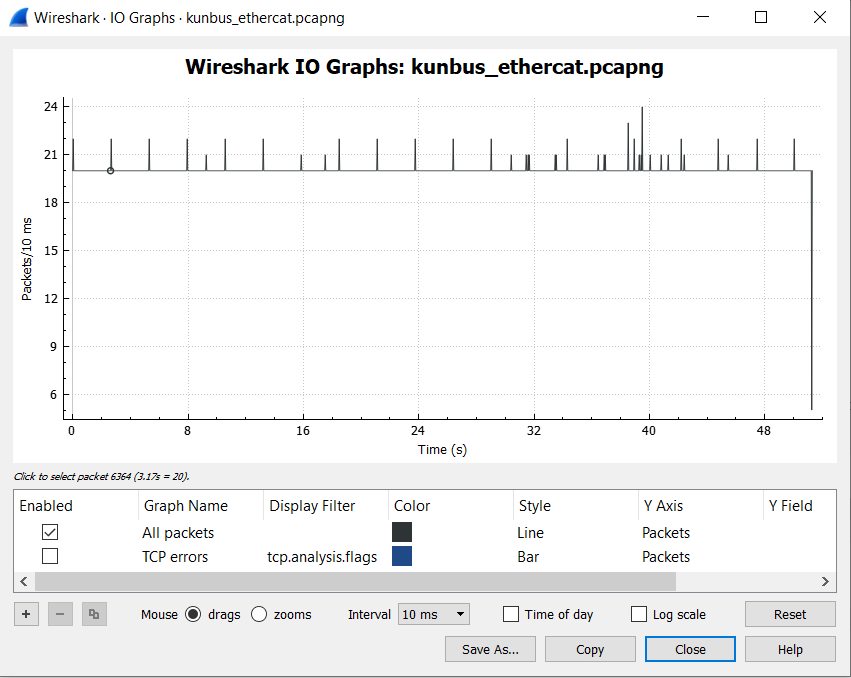Viewport: 851px width, 678px height.
Task: Click the packet 6364 hint text
Action: point(101,476)
